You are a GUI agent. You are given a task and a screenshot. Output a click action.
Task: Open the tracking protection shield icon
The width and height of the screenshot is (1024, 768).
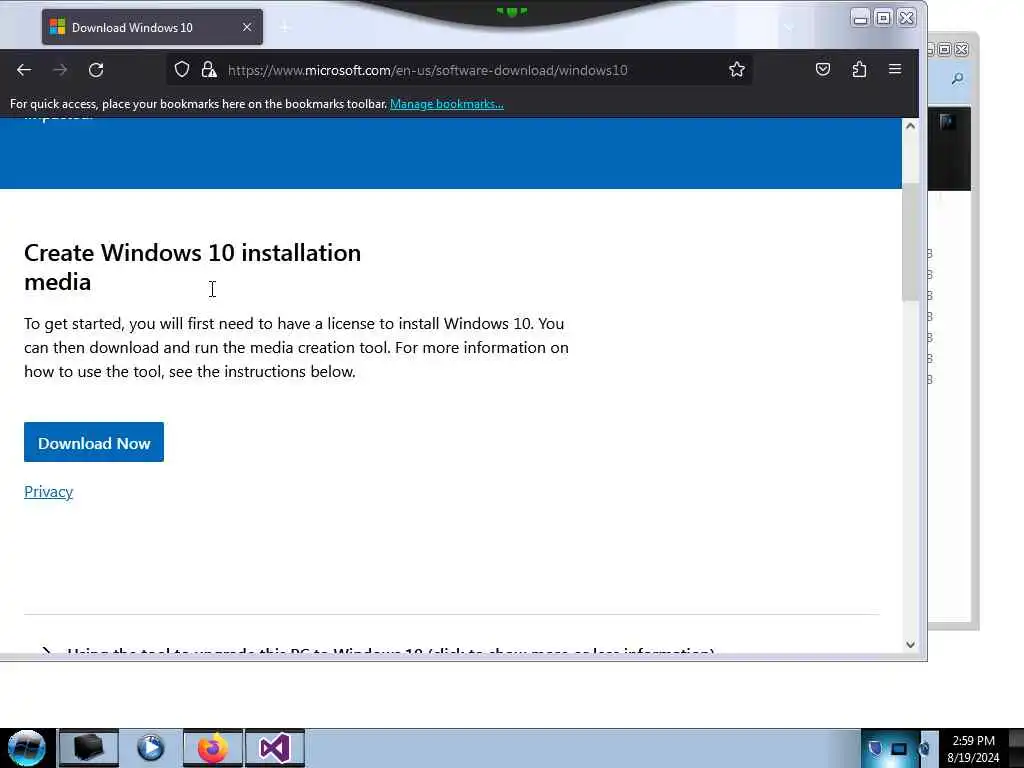click(x=182, y=70)
